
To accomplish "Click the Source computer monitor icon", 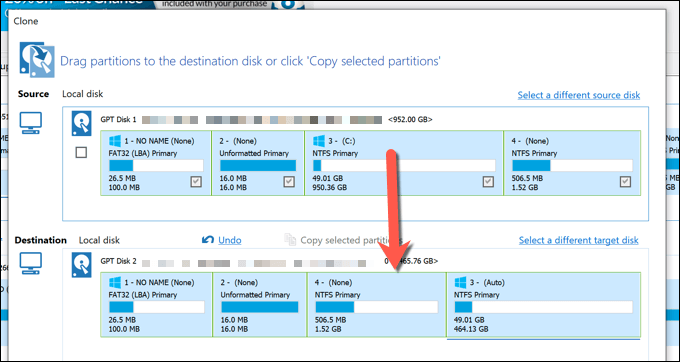I will click(31, 123).
